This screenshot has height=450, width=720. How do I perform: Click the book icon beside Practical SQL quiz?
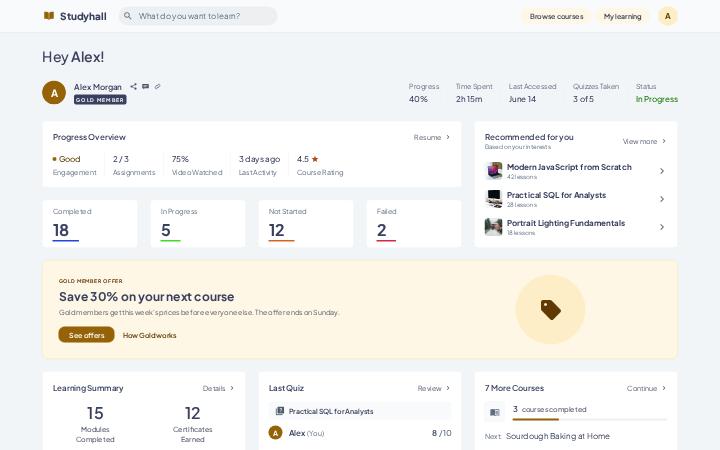pos(280,411)
